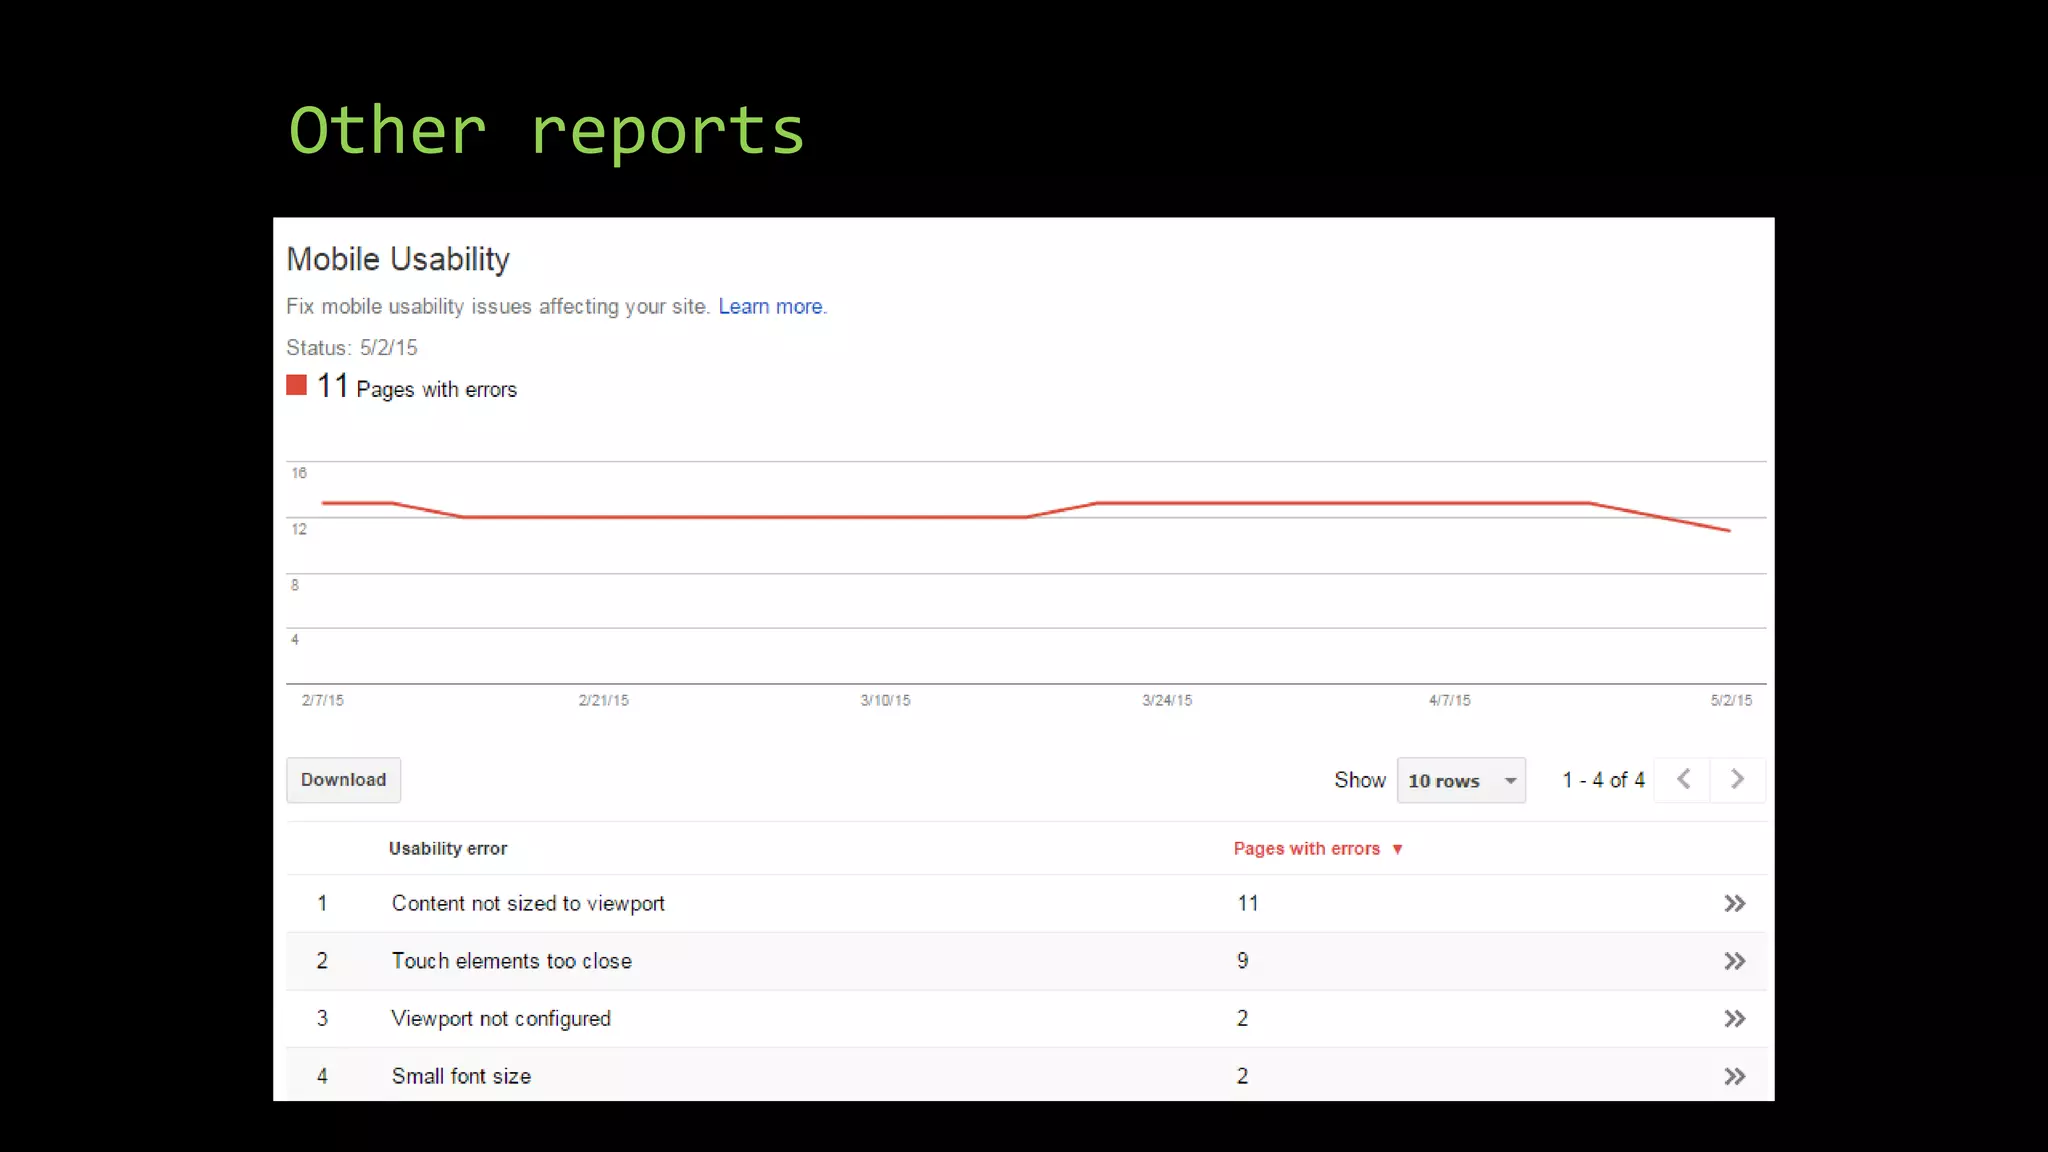Click the 4/7/15 date on chart axis
This screenshot has width=2048, height=1152.
(1449, 701)
